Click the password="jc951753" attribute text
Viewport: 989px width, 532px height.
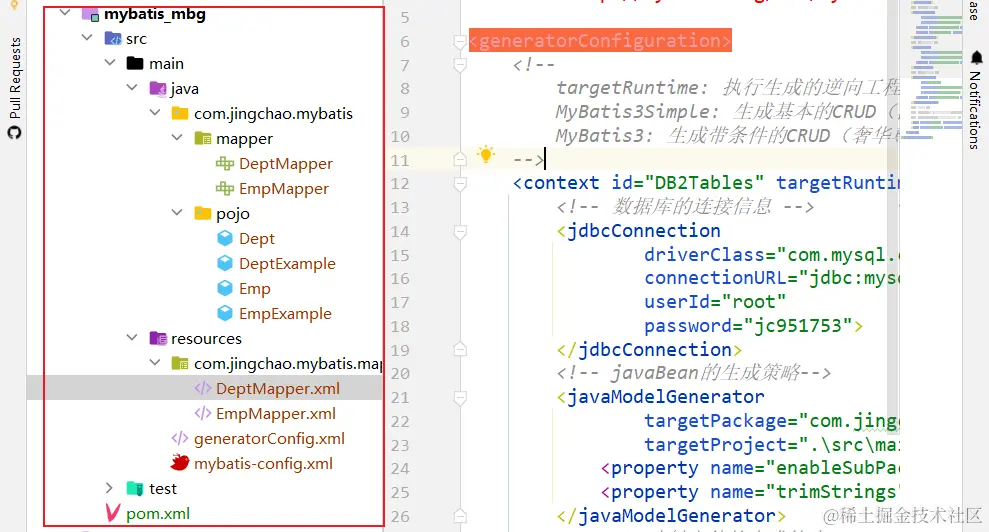coord(747,326)
